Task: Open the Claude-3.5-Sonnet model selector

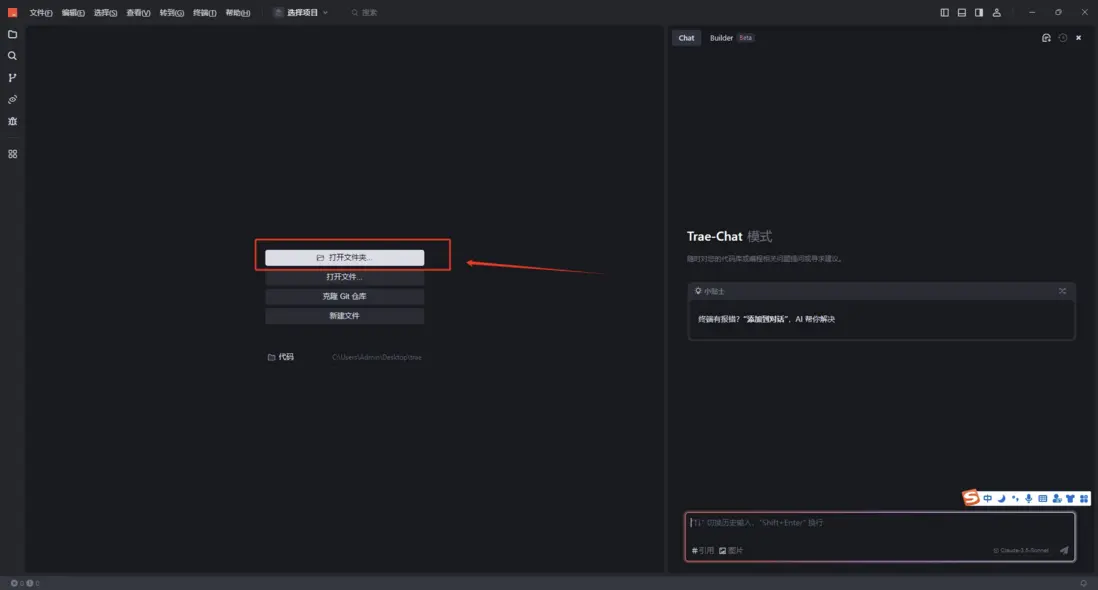Action: pos(1021,551)
